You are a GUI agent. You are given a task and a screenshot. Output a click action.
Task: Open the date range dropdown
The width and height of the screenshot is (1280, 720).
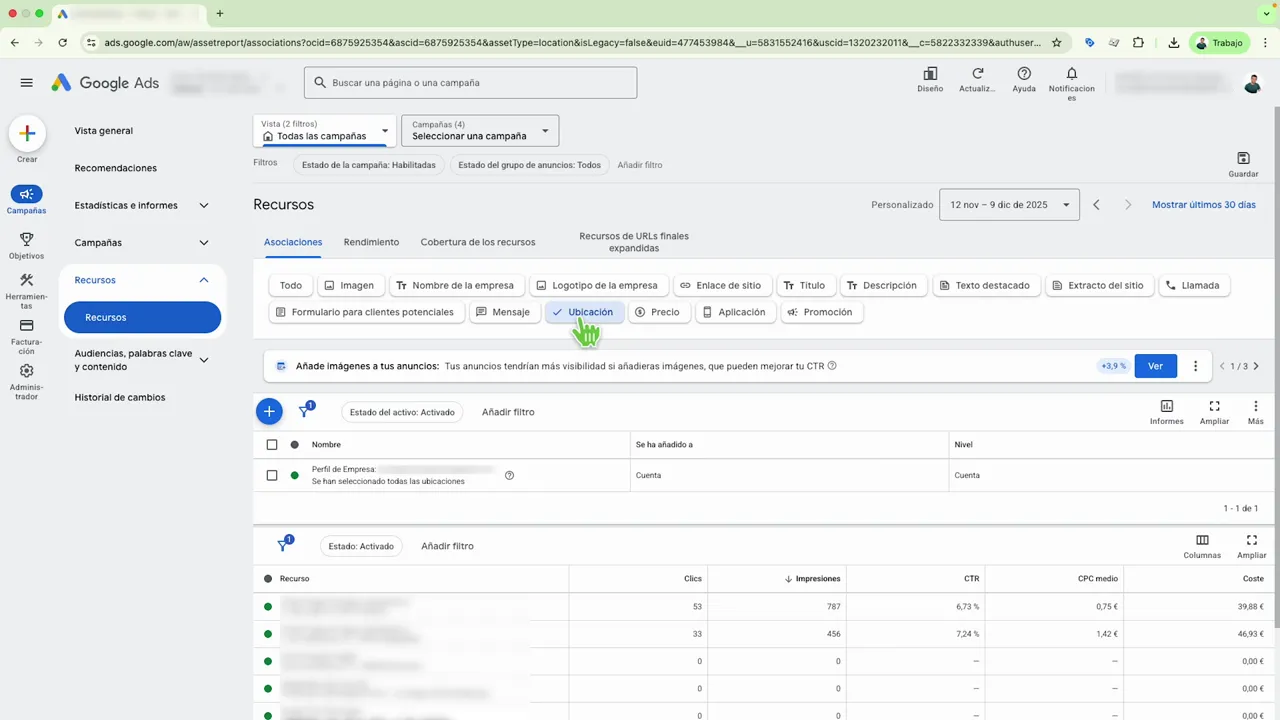[1008, 204]
